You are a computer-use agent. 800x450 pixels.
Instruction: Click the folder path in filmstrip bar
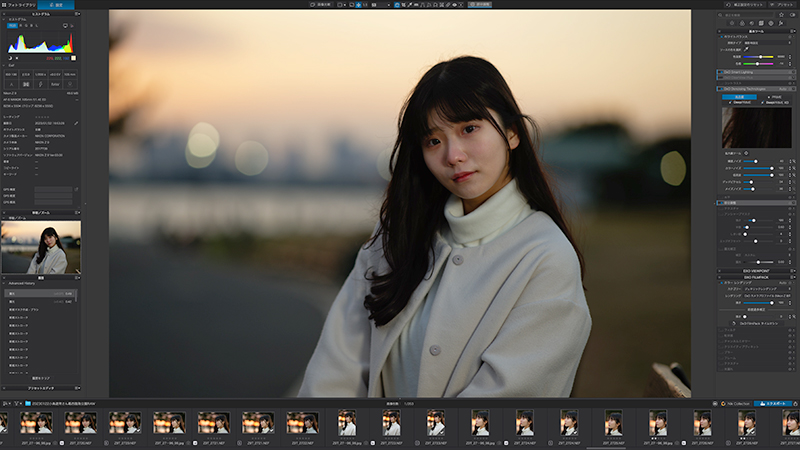(61, 404)
